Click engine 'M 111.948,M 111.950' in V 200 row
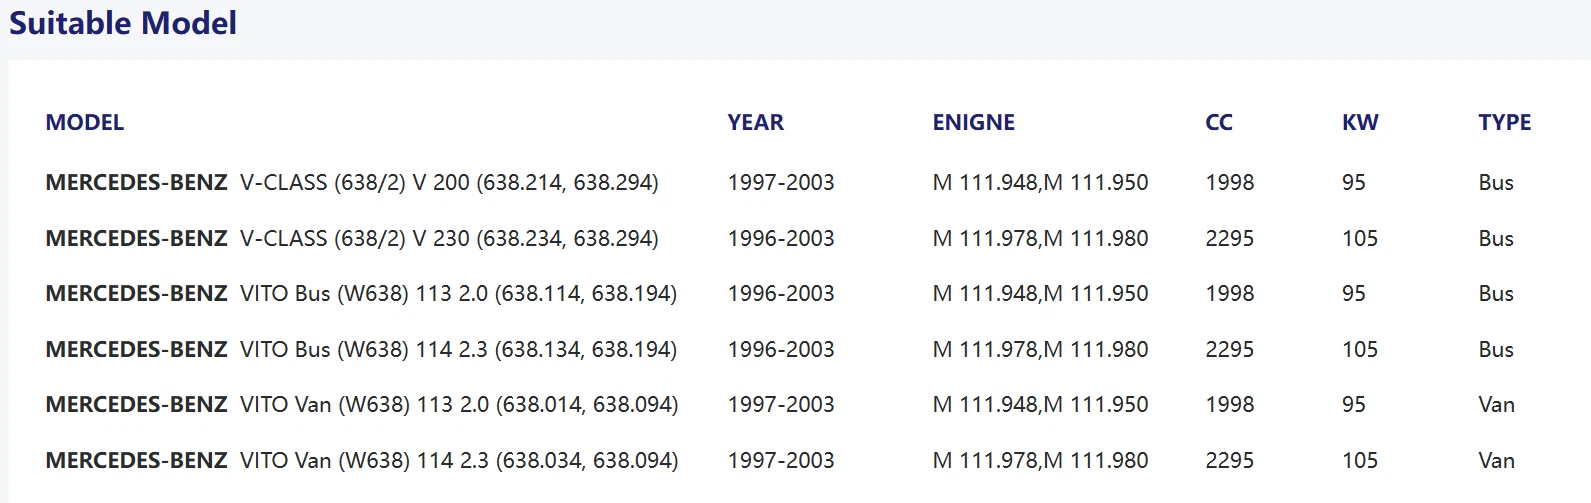Viewport: 1591px width, 503px height. pyautogui.click(x=1040, y=183)
